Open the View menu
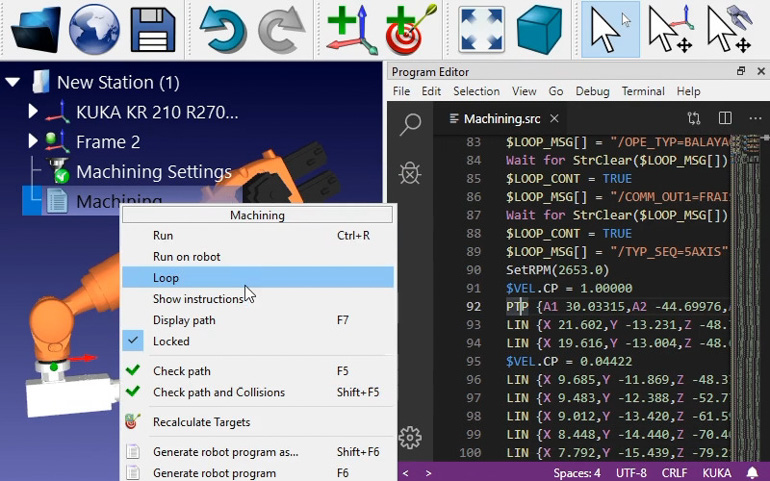This screenshot has height=481, width=770. click(x=524, y=91)
